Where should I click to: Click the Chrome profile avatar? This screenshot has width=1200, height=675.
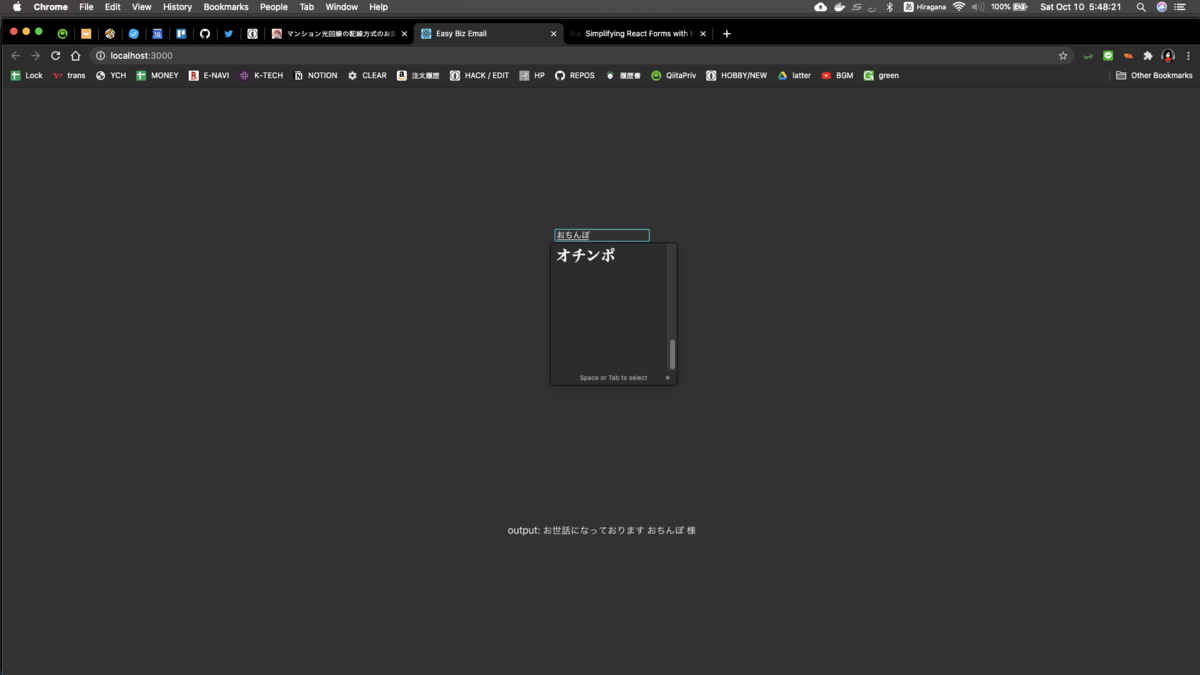[1168, 55]
